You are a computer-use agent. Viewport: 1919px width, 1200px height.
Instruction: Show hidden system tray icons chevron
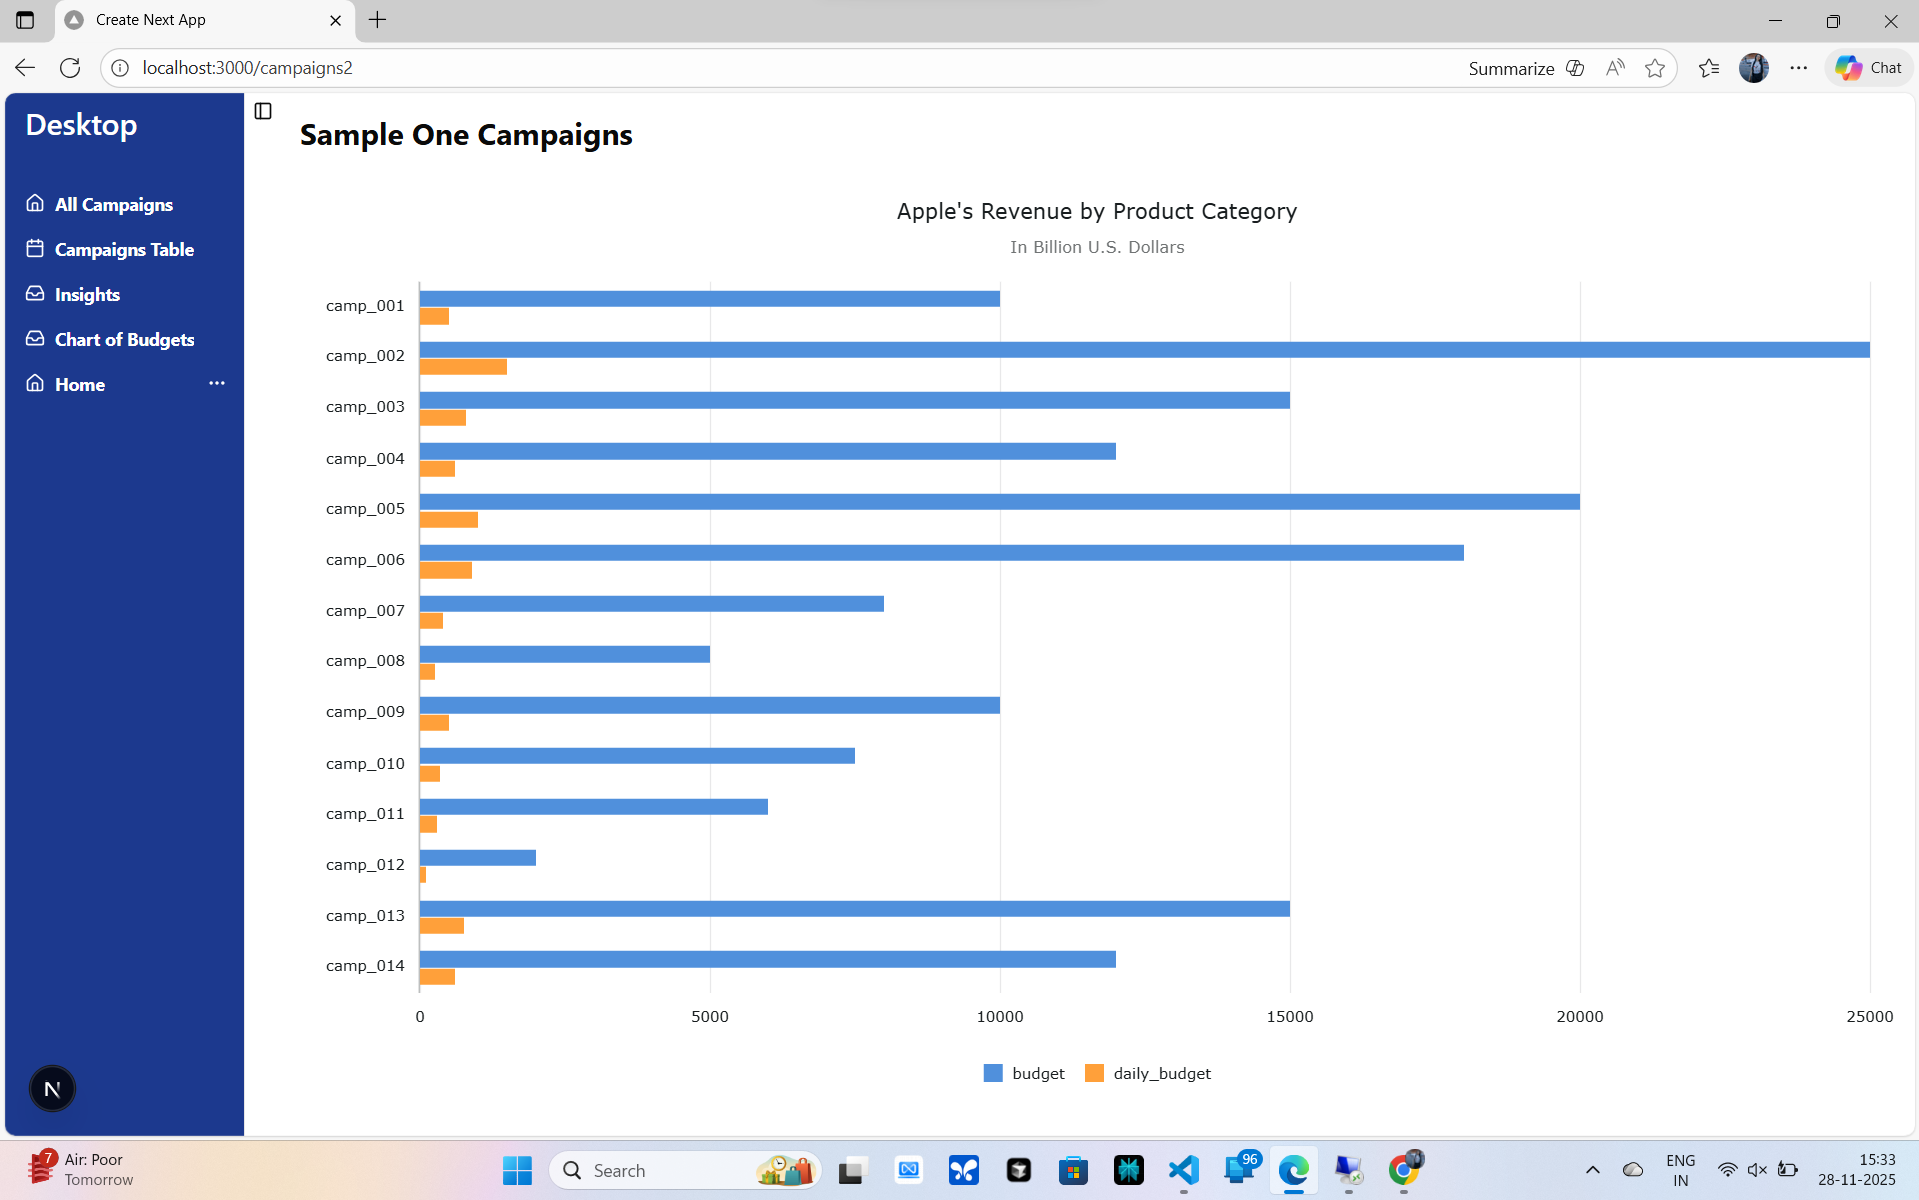click(1592, 1170)
